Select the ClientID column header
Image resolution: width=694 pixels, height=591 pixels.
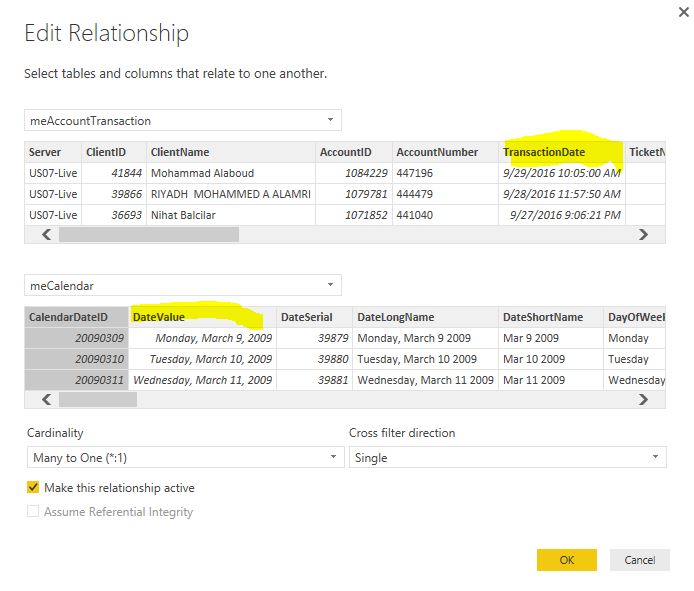(114, 152)
